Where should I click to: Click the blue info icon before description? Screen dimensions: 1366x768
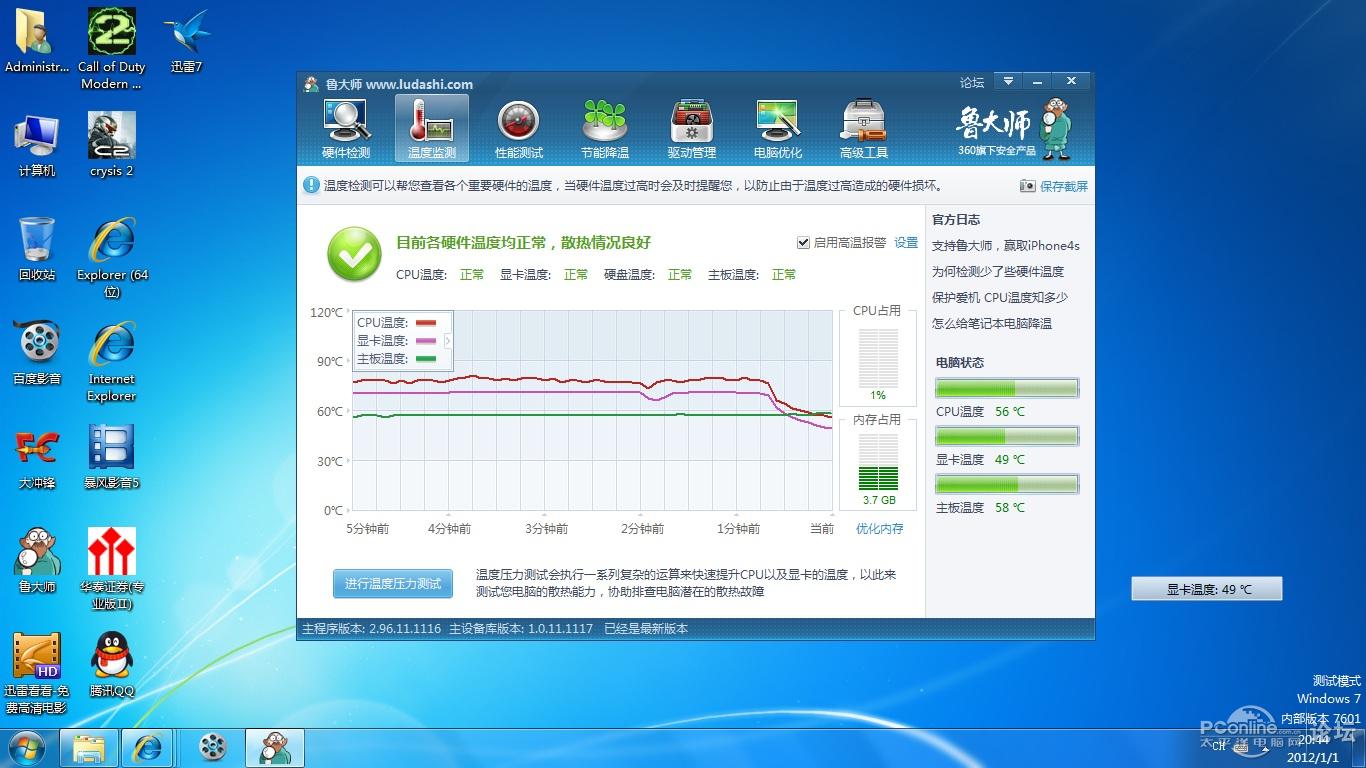point(311,185)
